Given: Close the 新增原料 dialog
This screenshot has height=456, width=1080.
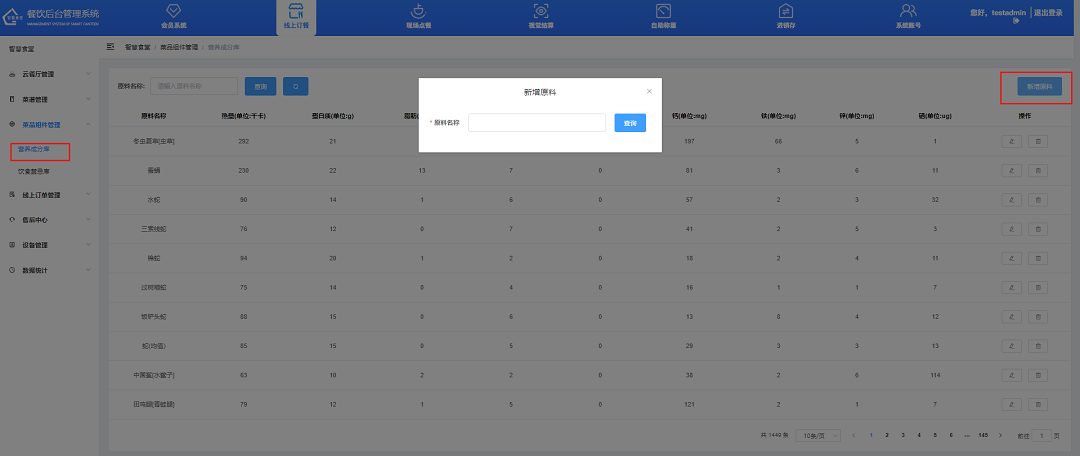Looking at the screenshot, I should tap(649, 91).
